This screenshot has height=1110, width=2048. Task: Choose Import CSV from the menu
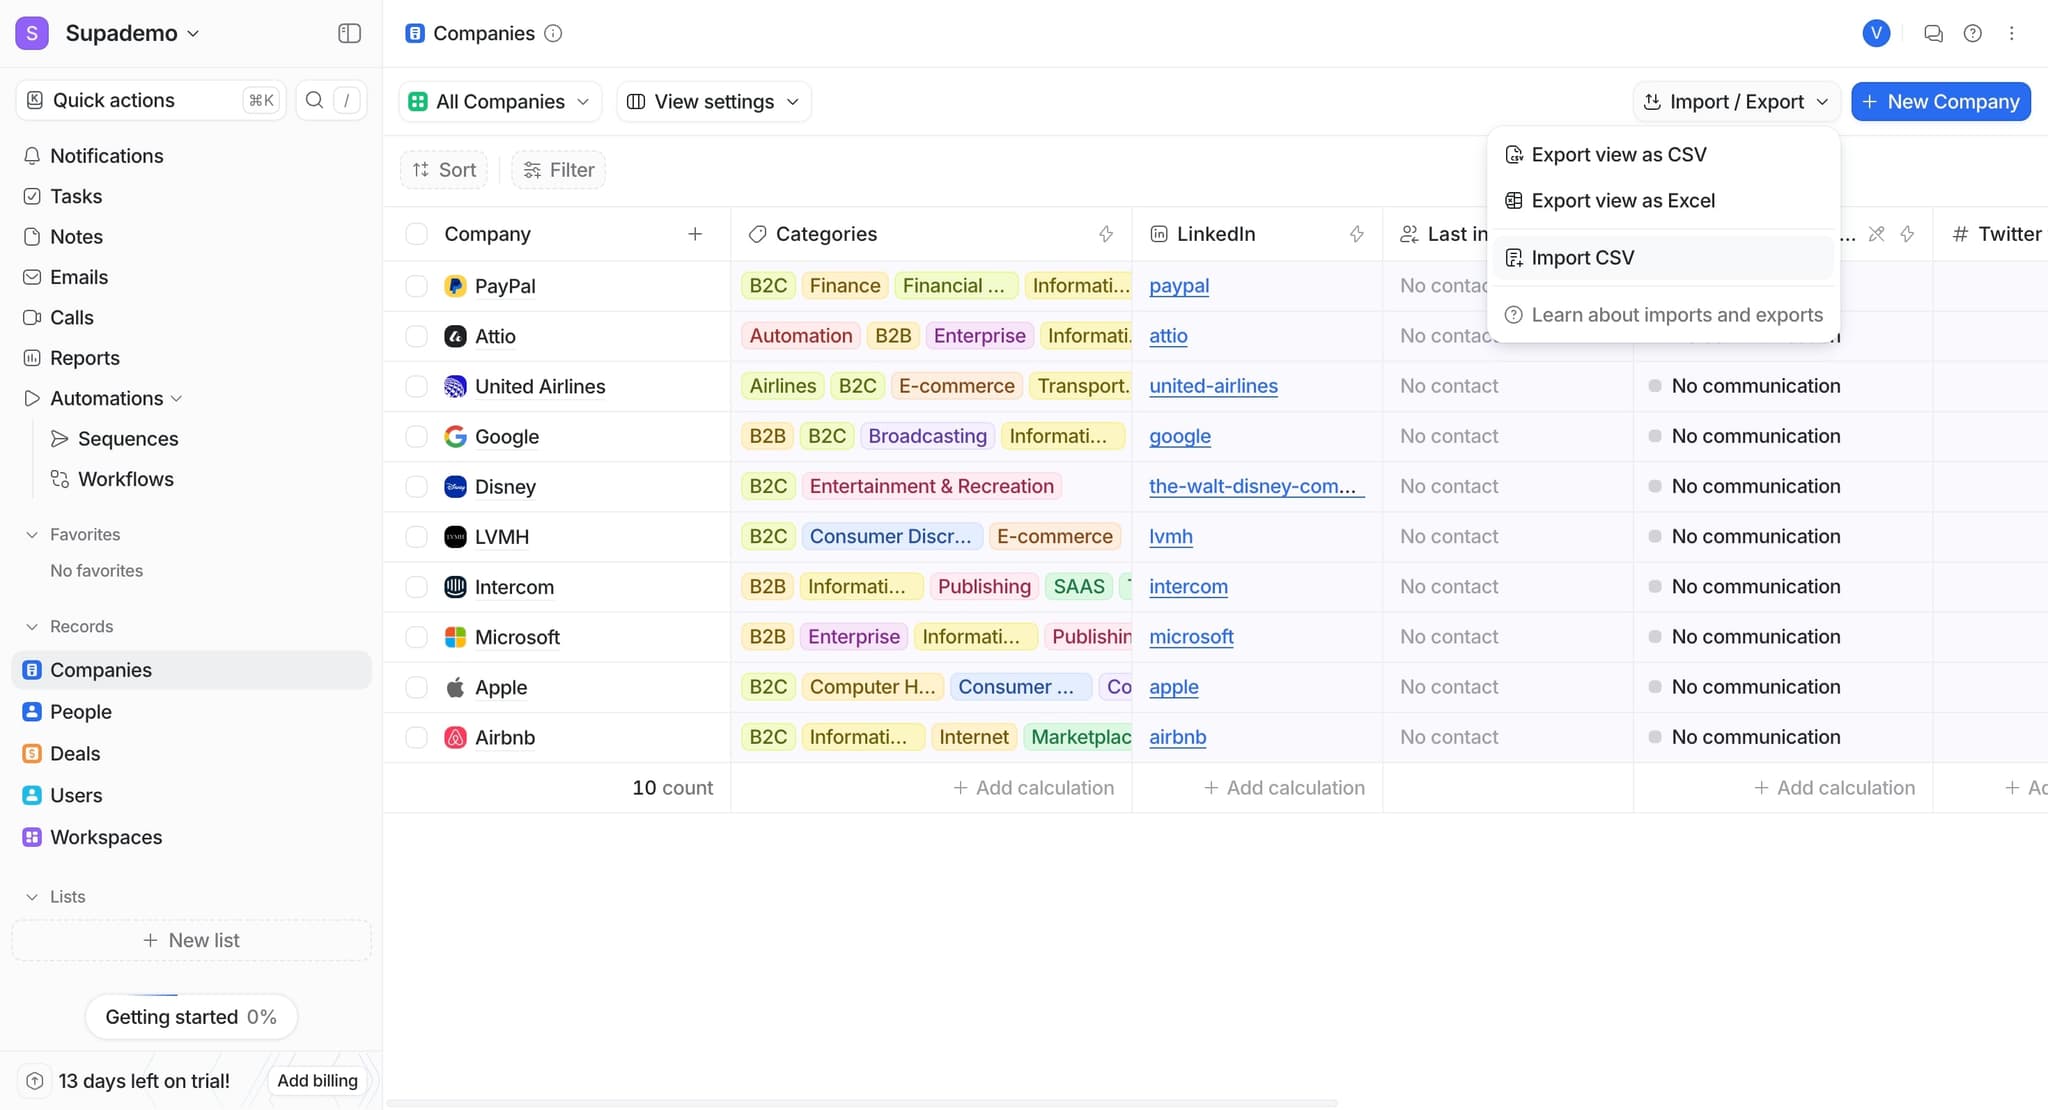1585,257
